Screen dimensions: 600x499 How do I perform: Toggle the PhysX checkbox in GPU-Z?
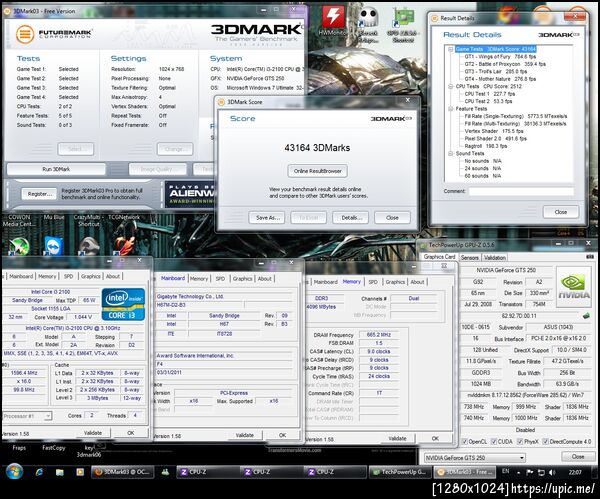[520, 442]
